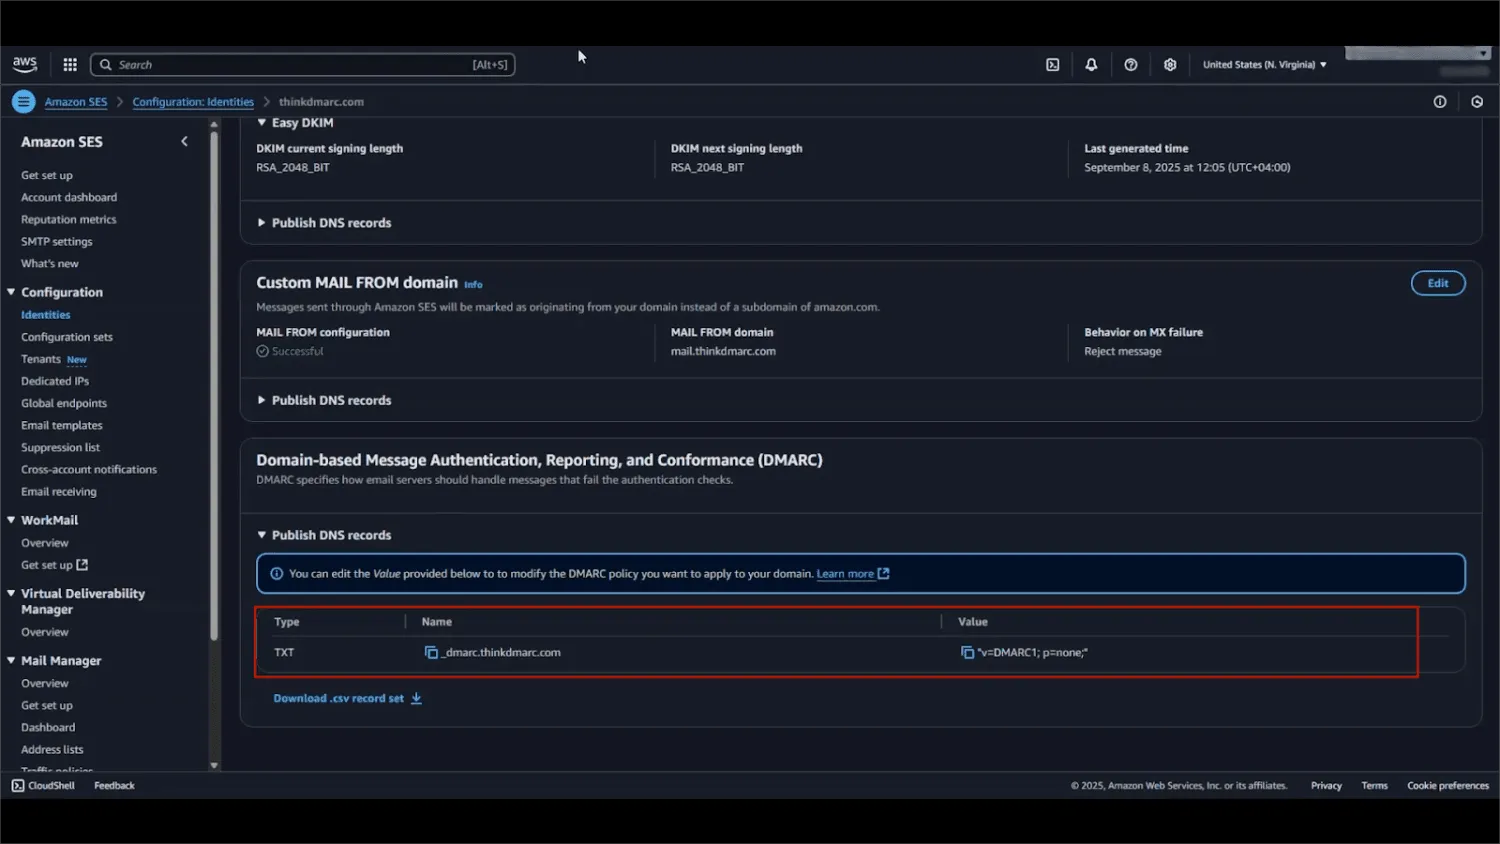Collapse the Easy DKIM section
Screen dimensions: 1500x844
[262, 123]
